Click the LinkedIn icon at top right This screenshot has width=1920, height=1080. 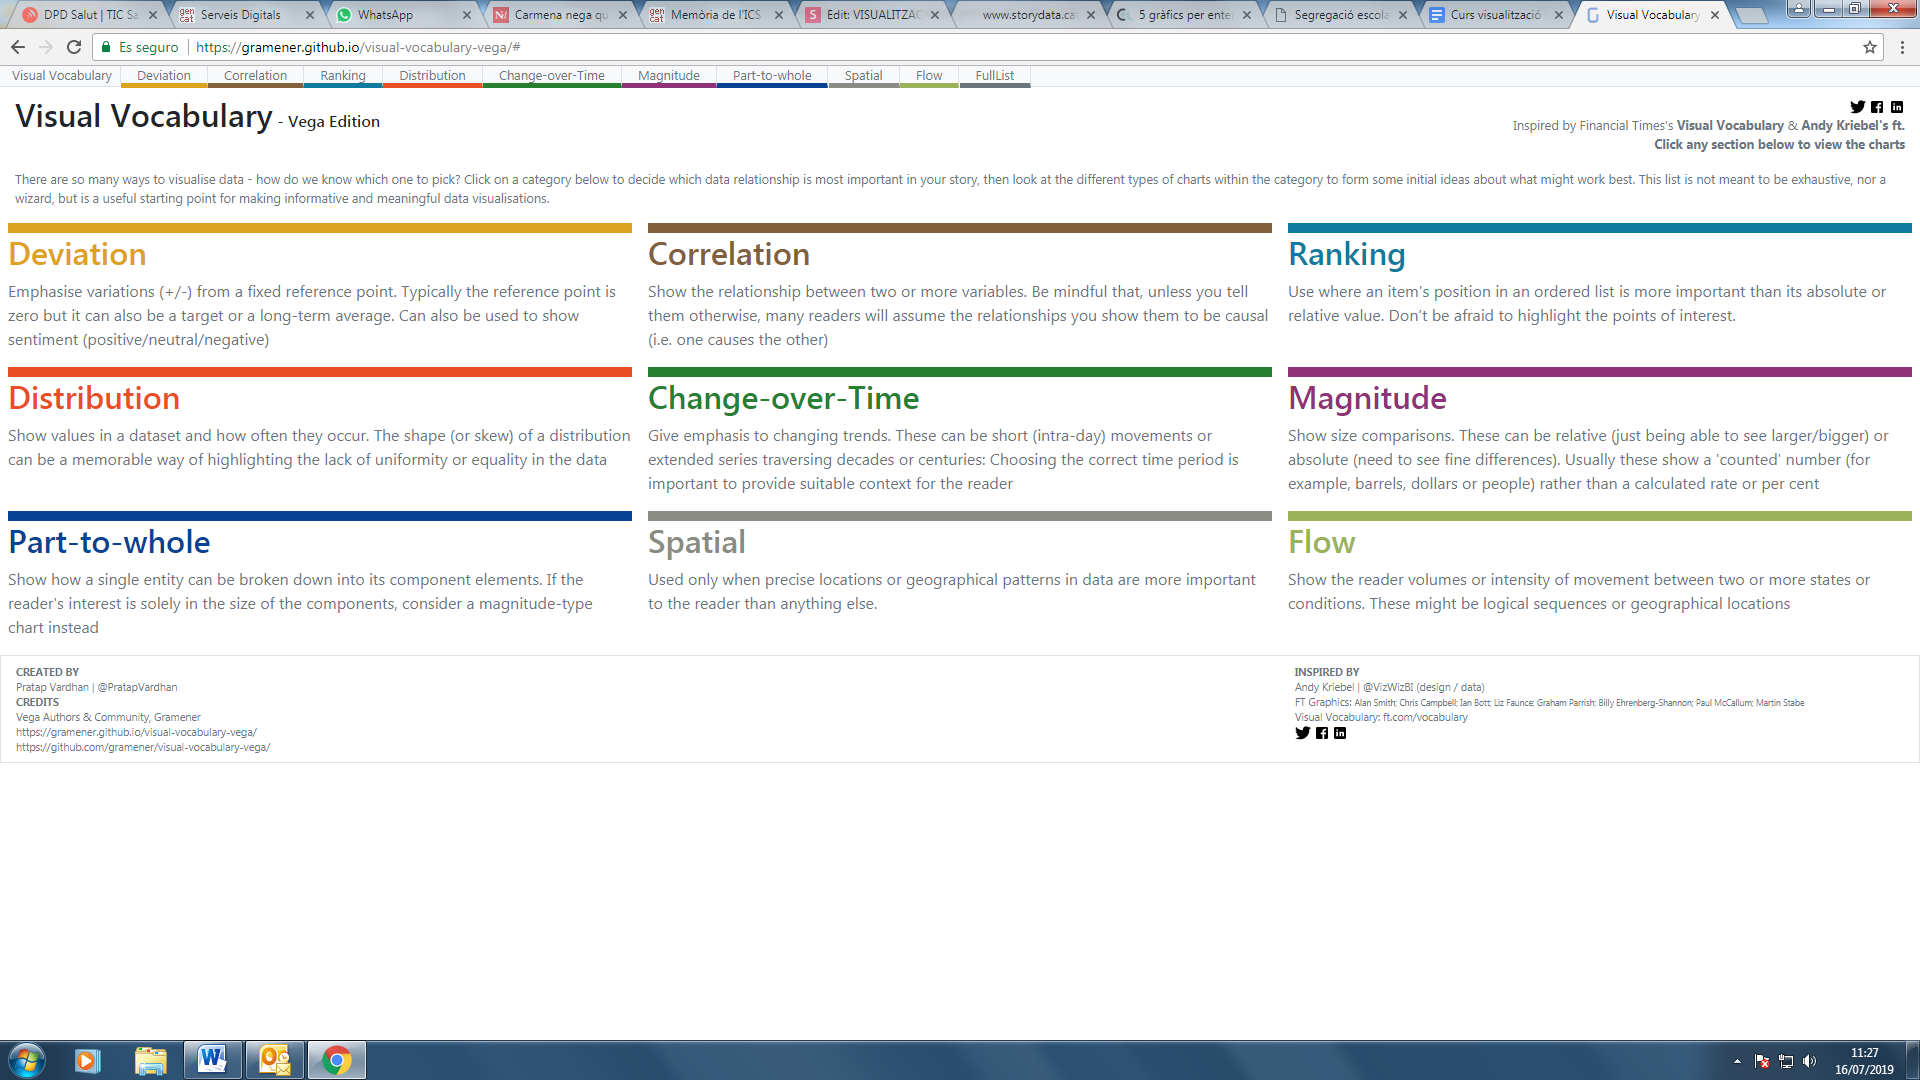click(x=1897, y=107)
